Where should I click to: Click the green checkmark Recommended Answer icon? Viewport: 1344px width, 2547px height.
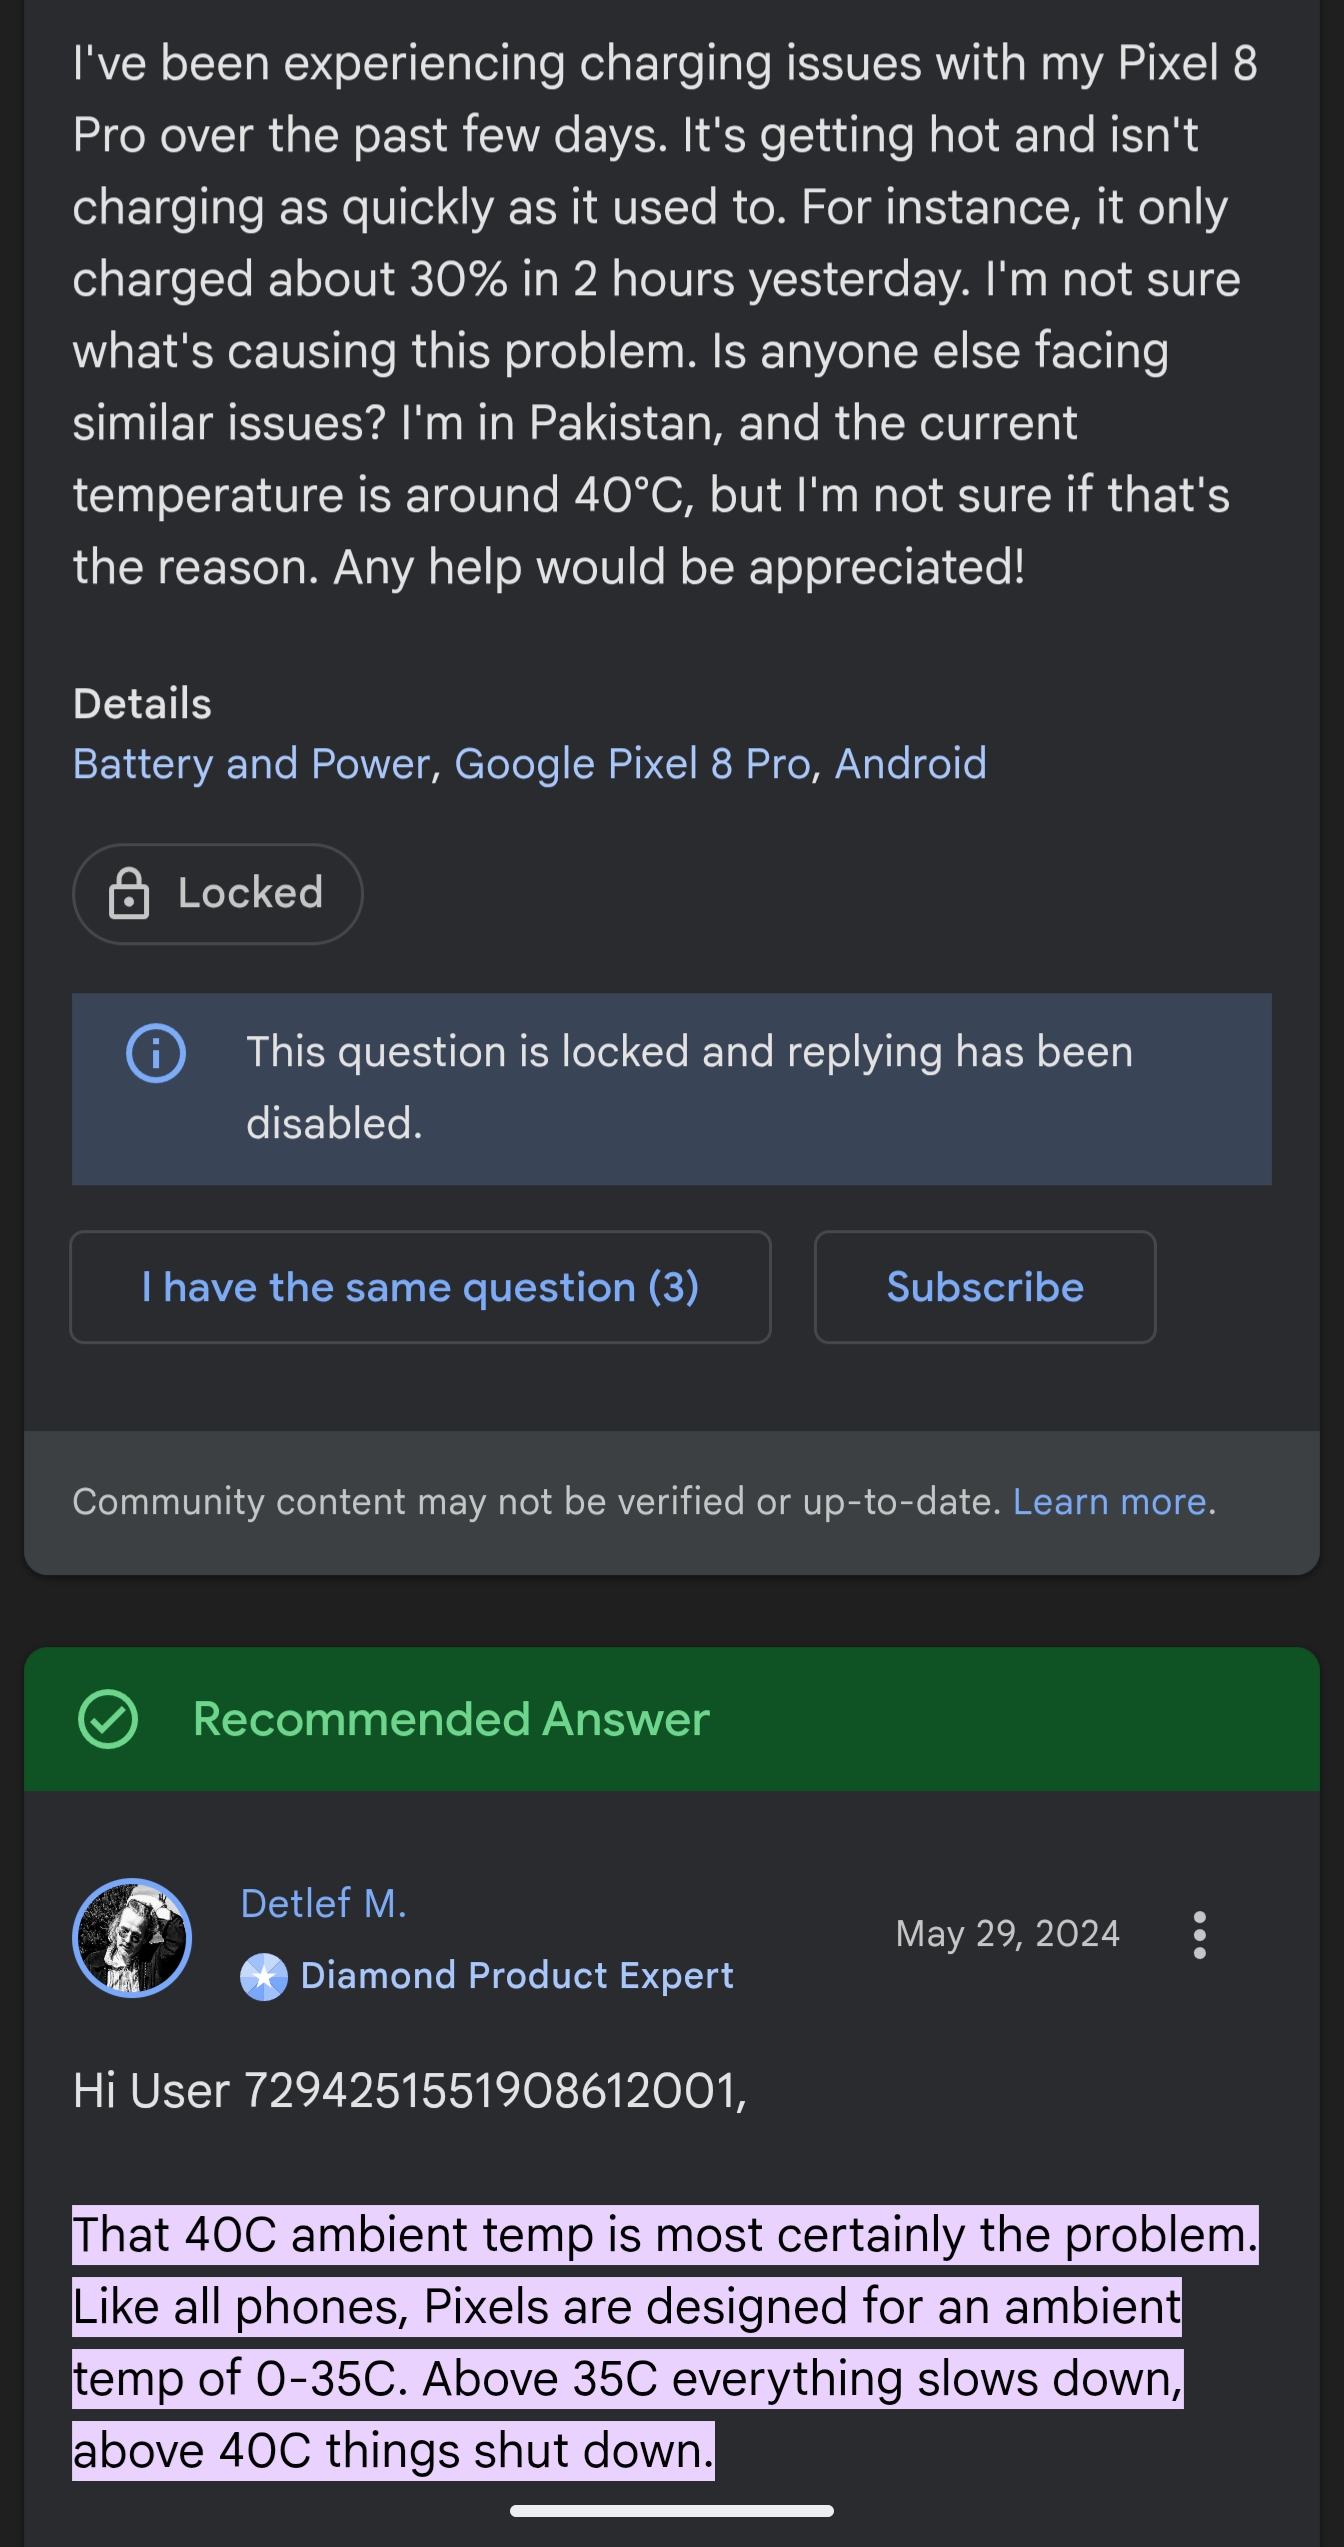pos(108,1719)
